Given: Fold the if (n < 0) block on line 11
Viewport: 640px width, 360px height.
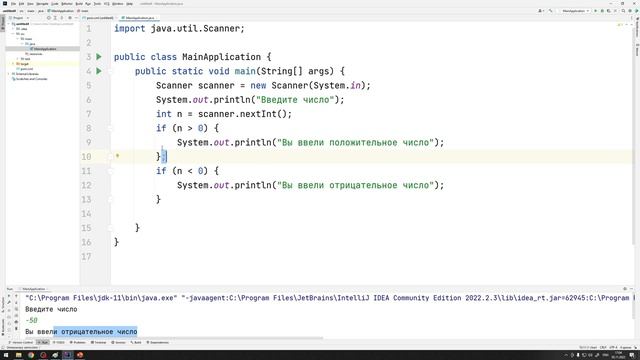Looking at the screenshot, I should [110, 171].
